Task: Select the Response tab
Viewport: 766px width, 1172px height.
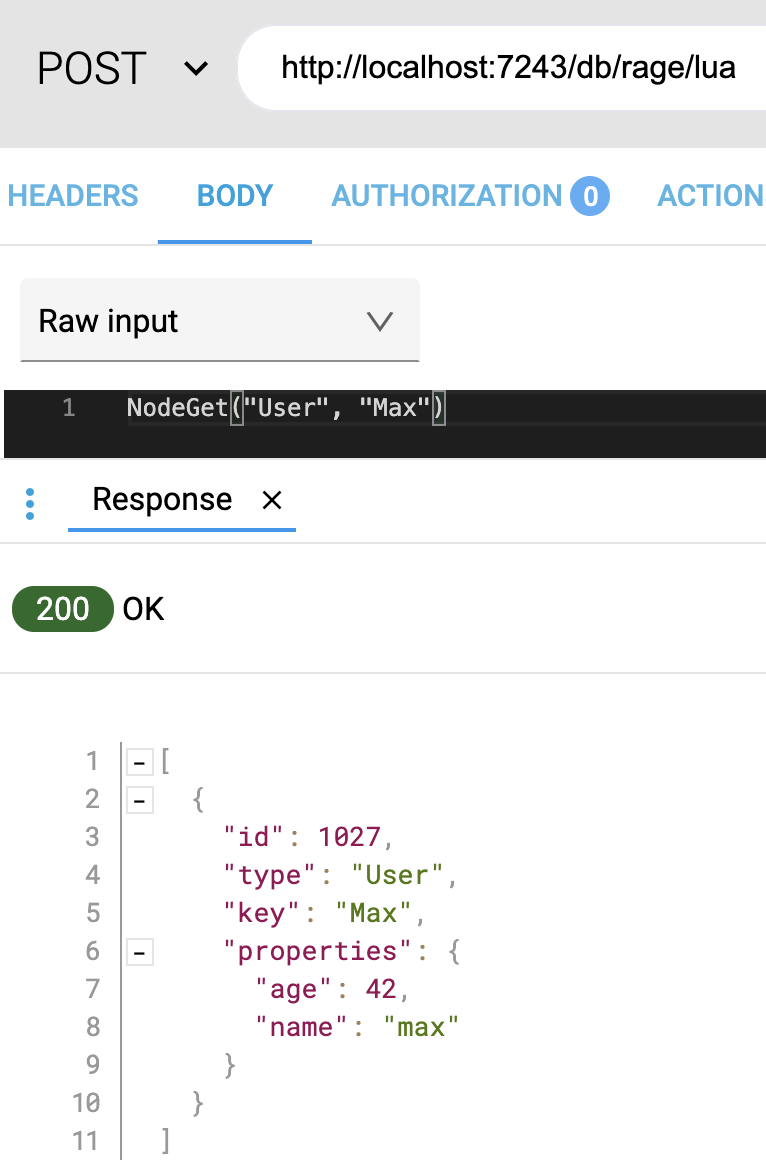Action: pos(162,500)
